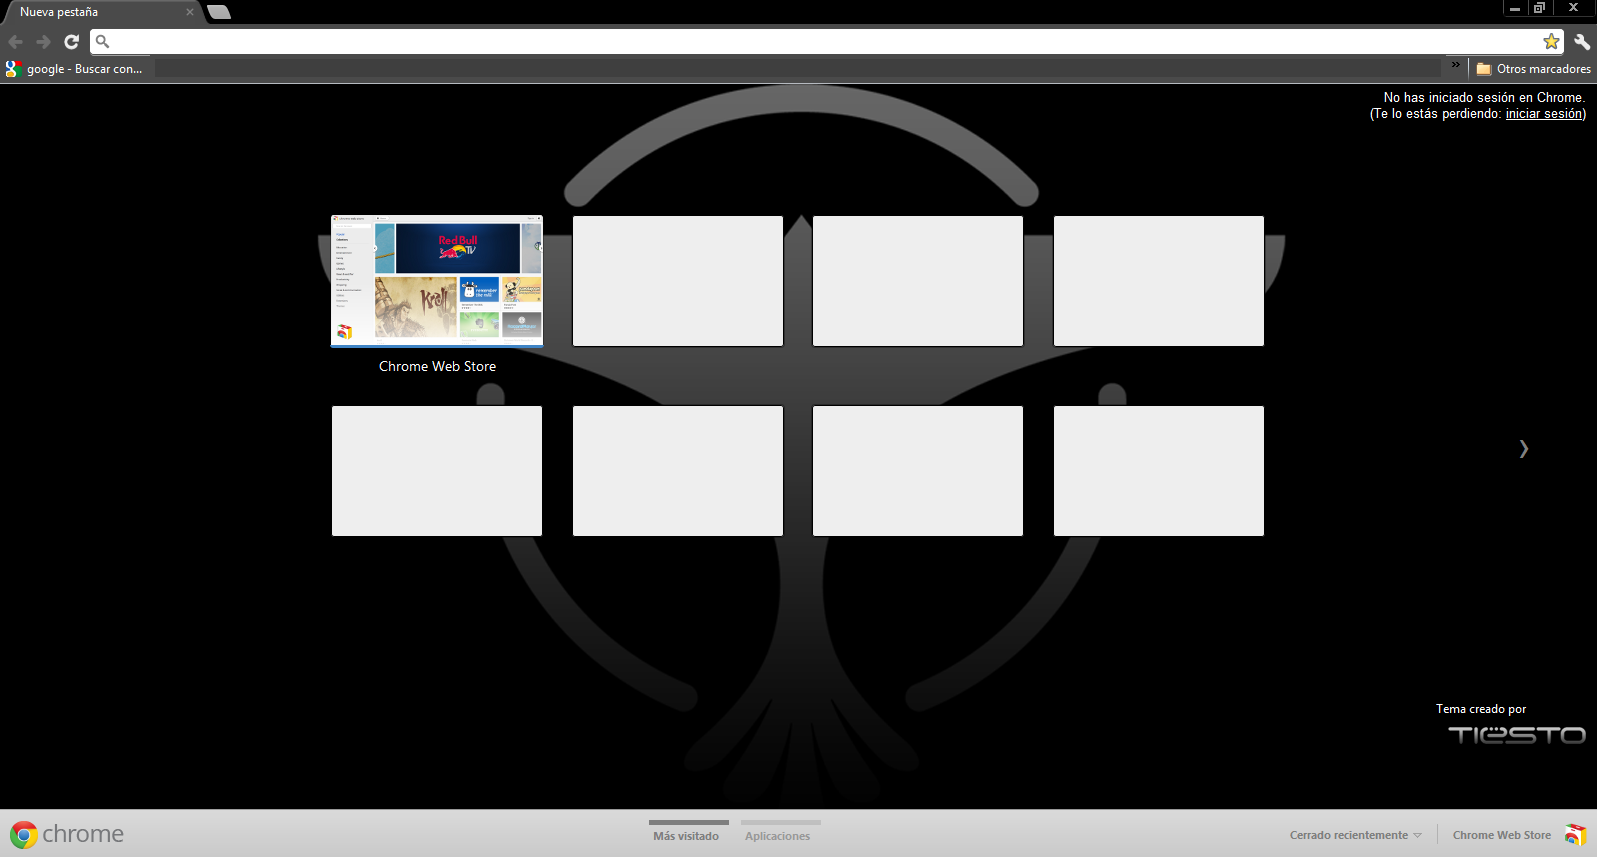Click the reload page icon
Screen dimensions: 1597x857
coord(71,42)
